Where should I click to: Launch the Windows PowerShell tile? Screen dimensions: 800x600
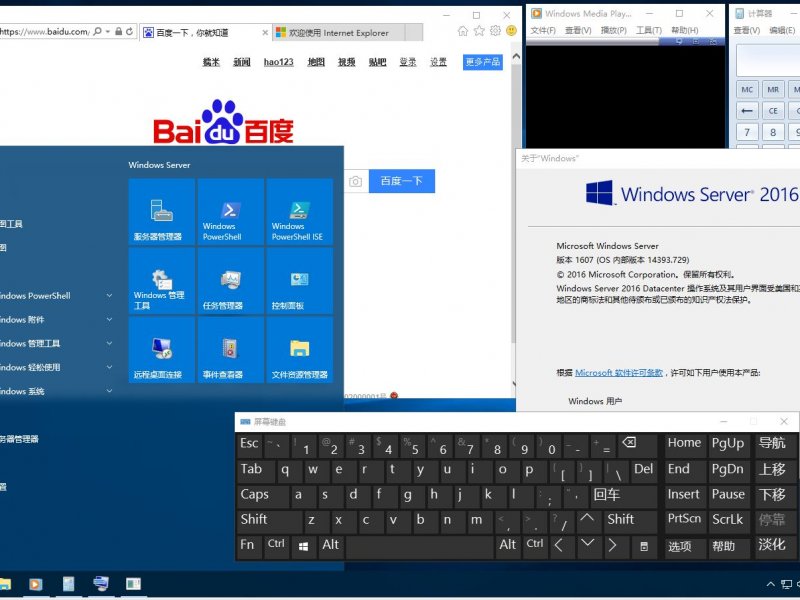coord(231,211)
